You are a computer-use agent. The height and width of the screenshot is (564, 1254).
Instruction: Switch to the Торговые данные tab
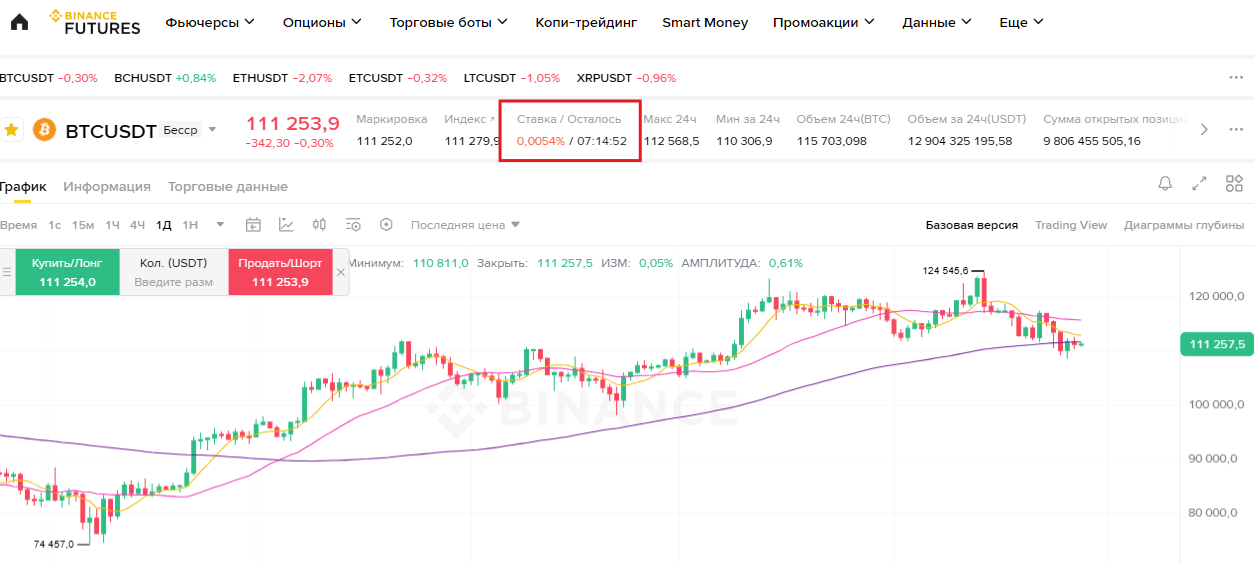pos(228,186)
